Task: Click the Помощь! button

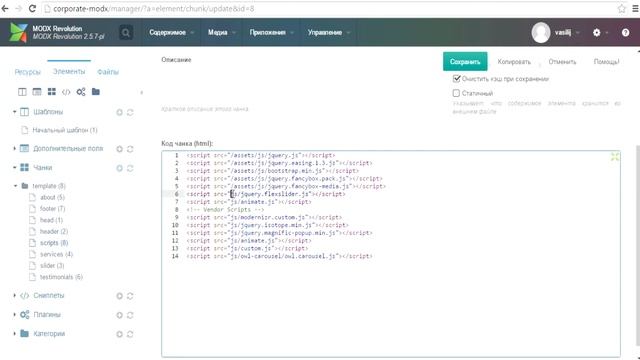Action: 606,62
